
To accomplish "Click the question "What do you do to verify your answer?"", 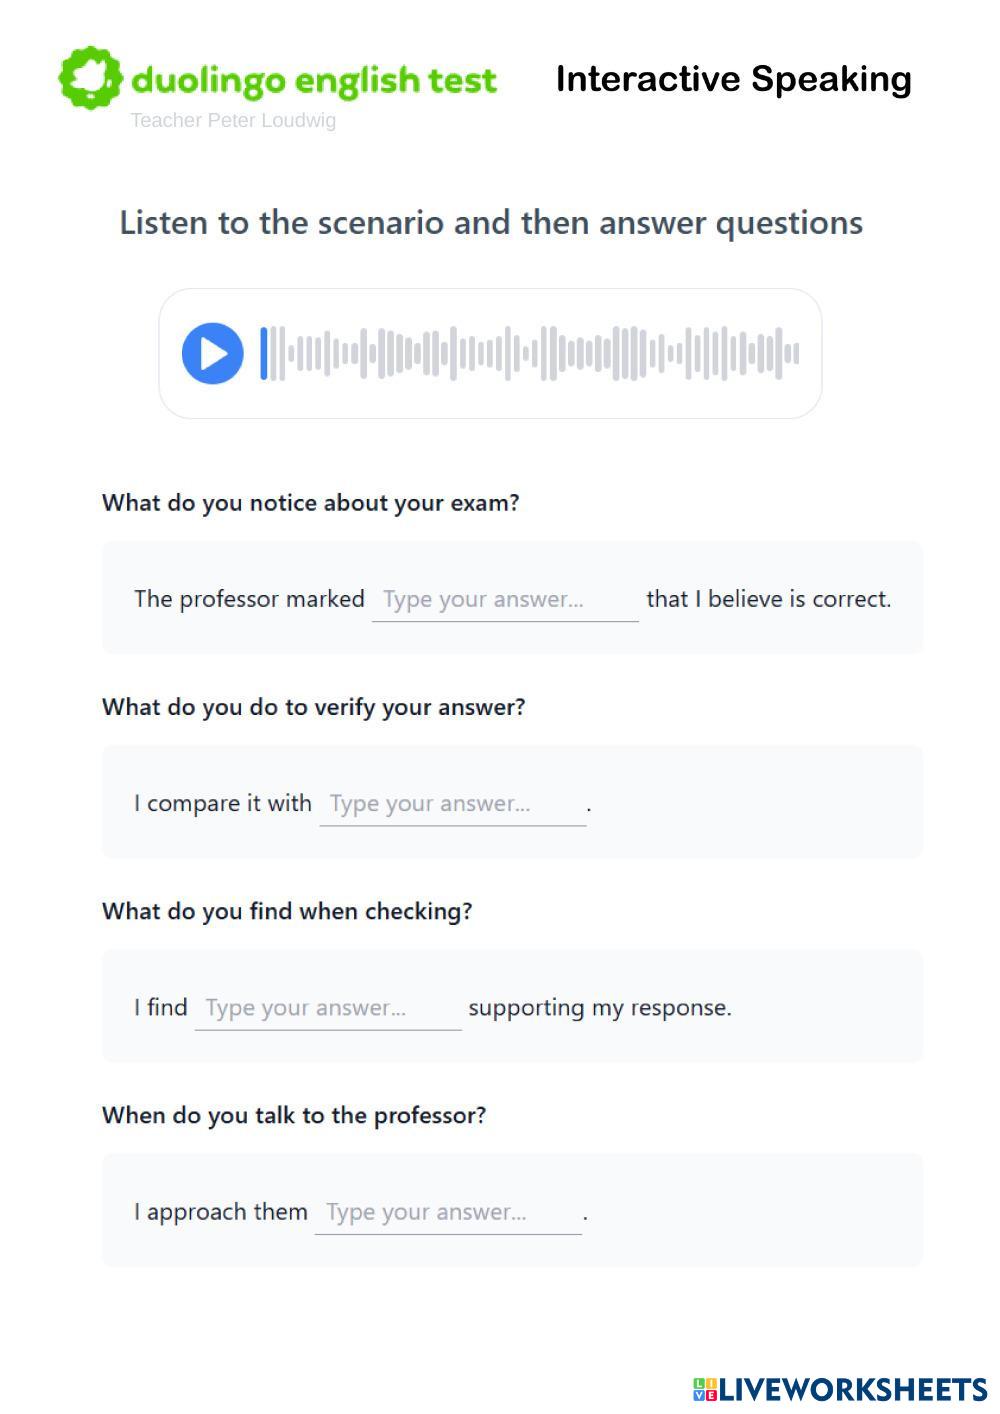I will (x=313, y=707).
